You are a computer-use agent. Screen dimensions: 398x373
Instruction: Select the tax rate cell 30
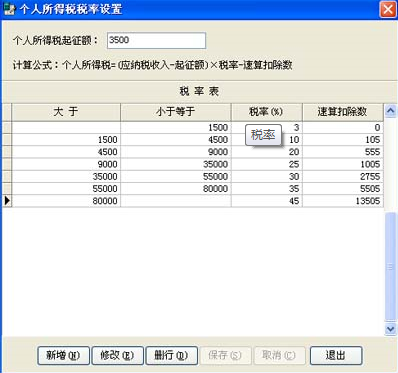click(x=267, y=177)
